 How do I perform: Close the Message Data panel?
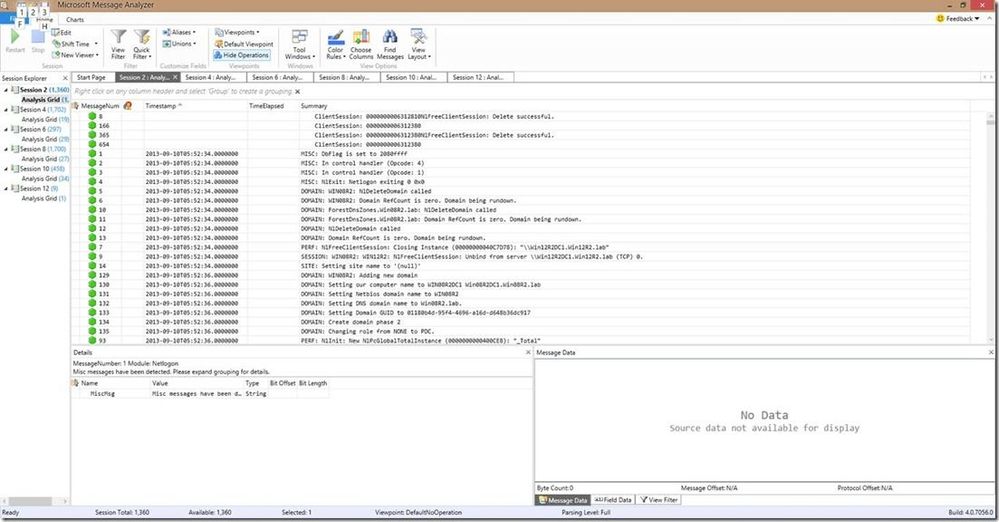coord(991,352)
